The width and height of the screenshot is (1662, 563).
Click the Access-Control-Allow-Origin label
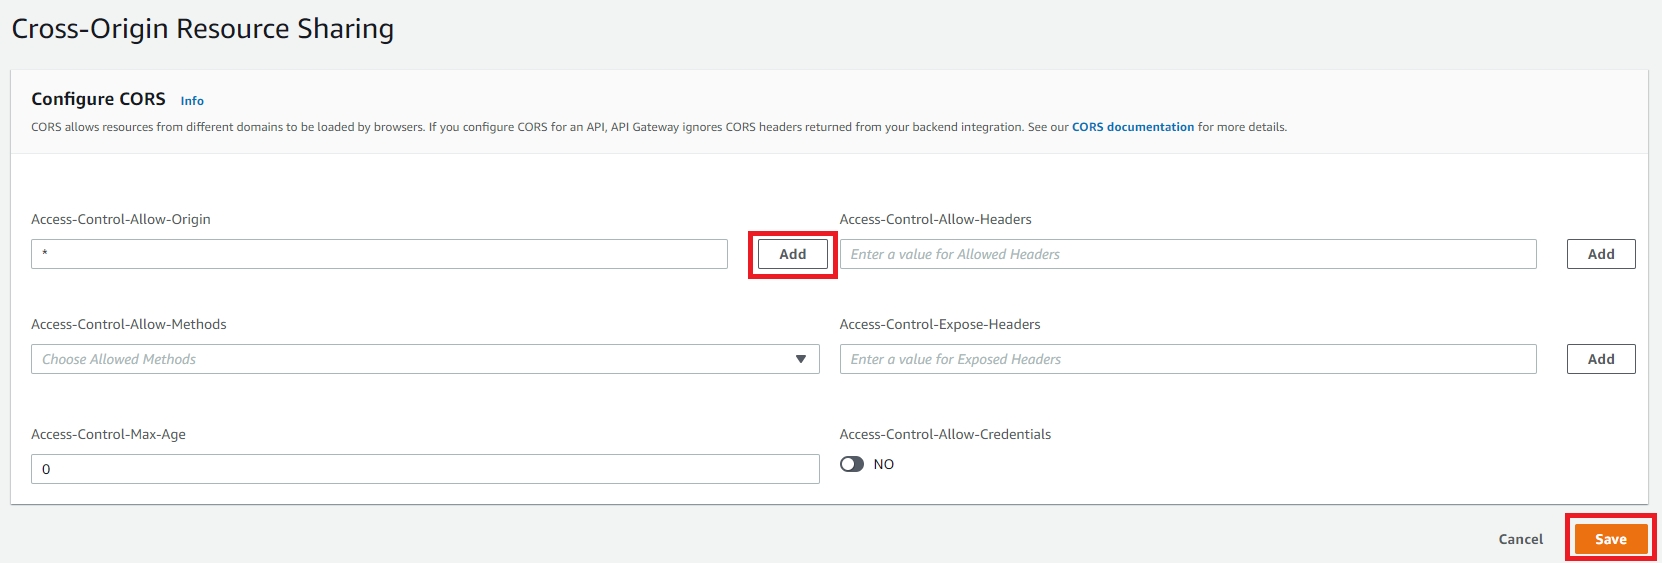121,219
